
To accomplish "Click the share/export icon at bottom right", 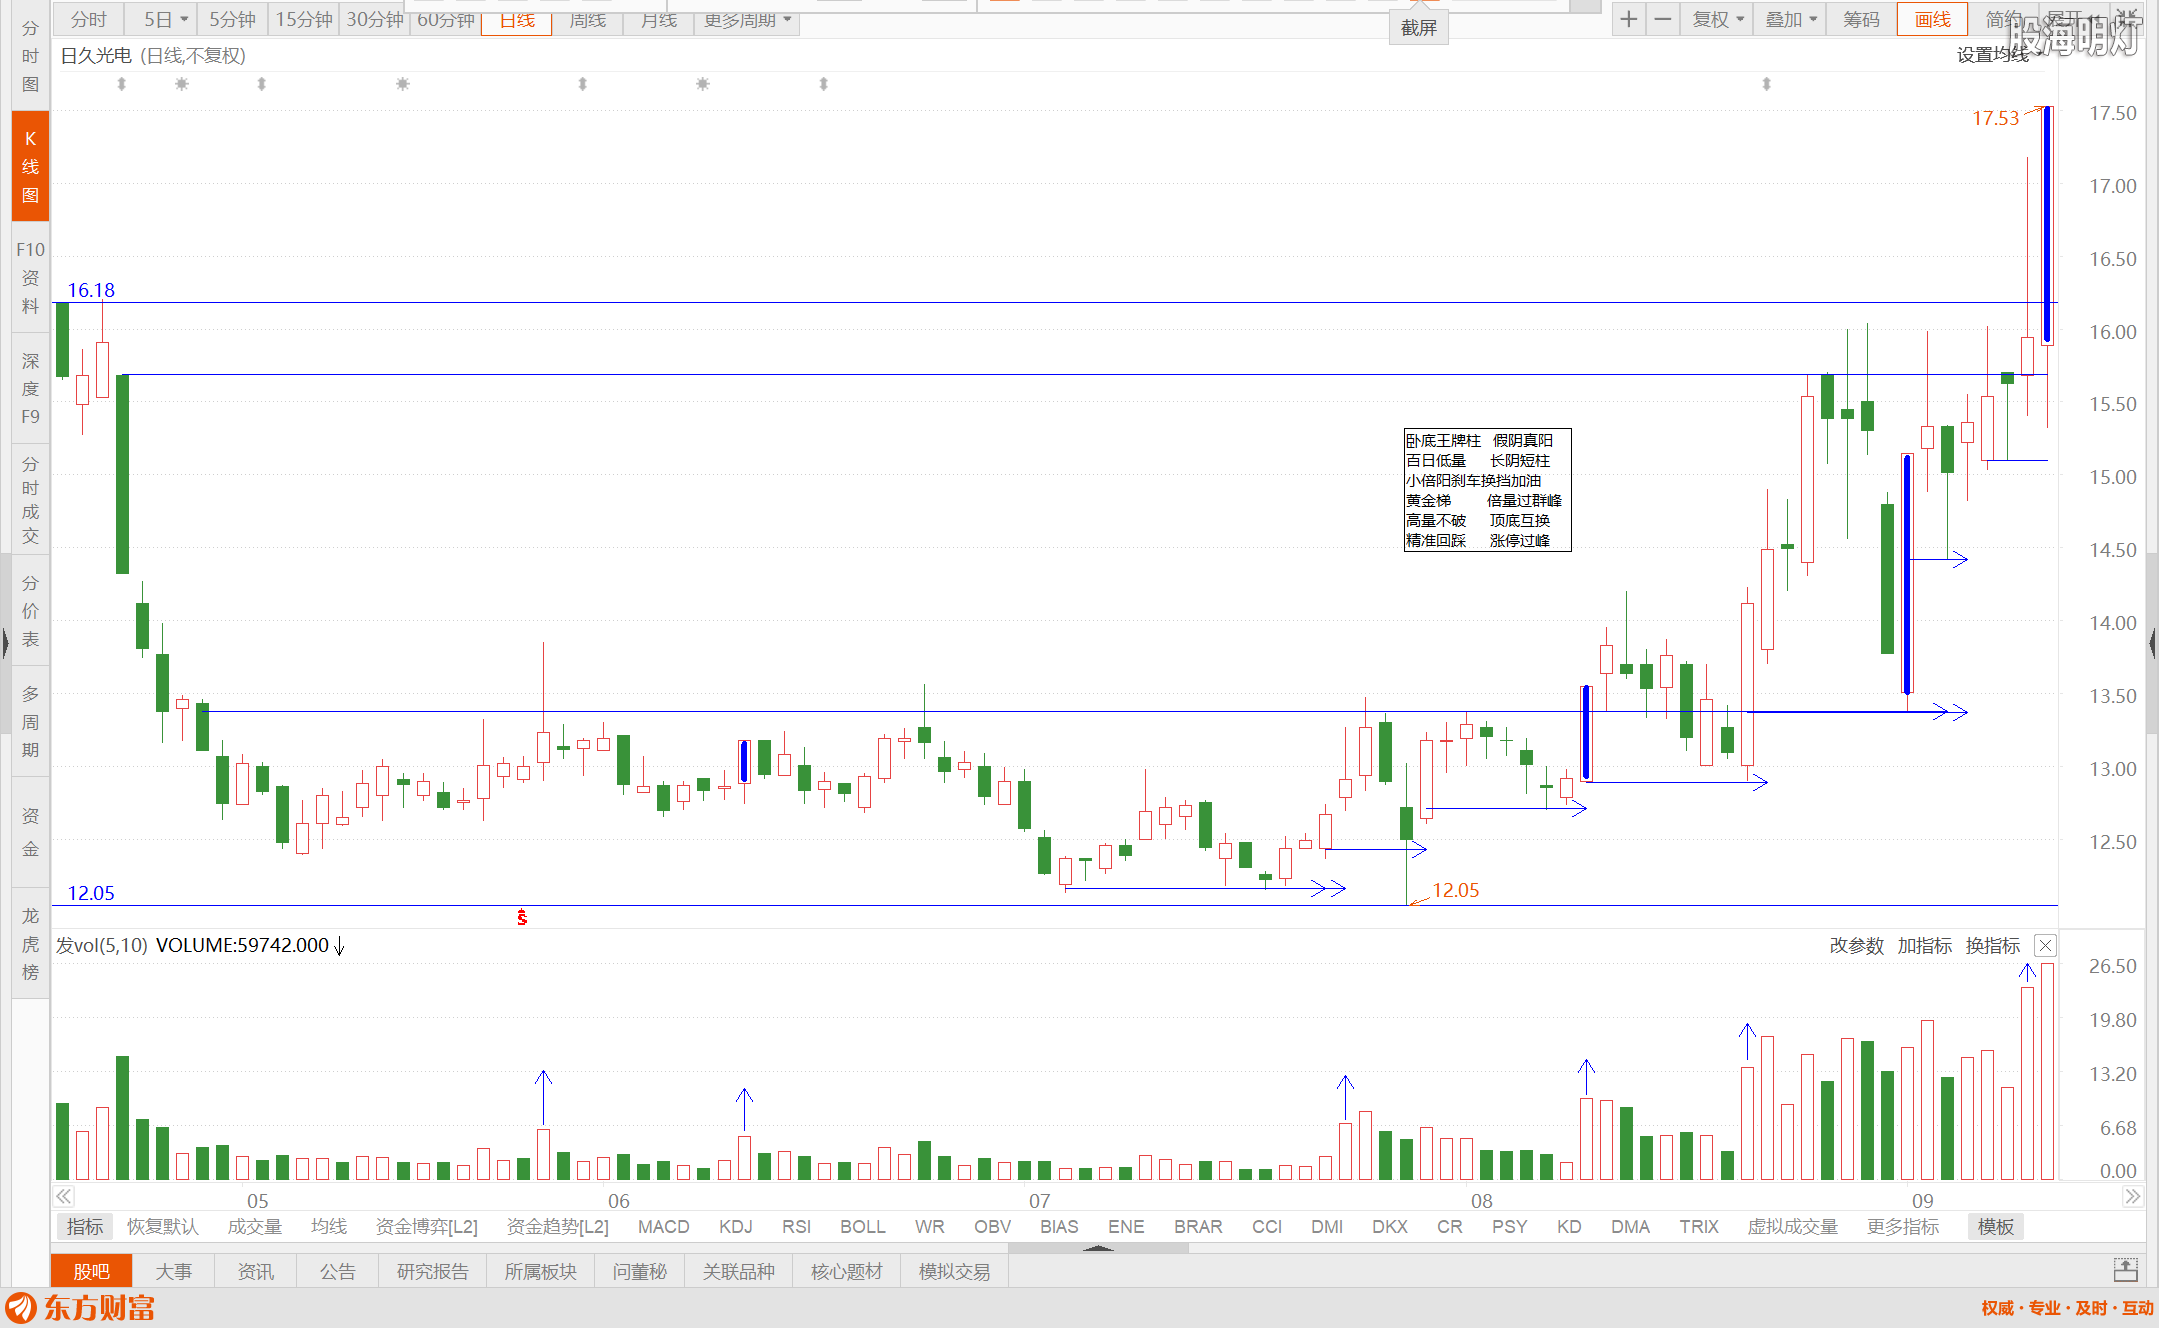I will pyautogui.click(x=2126, y=1271).
